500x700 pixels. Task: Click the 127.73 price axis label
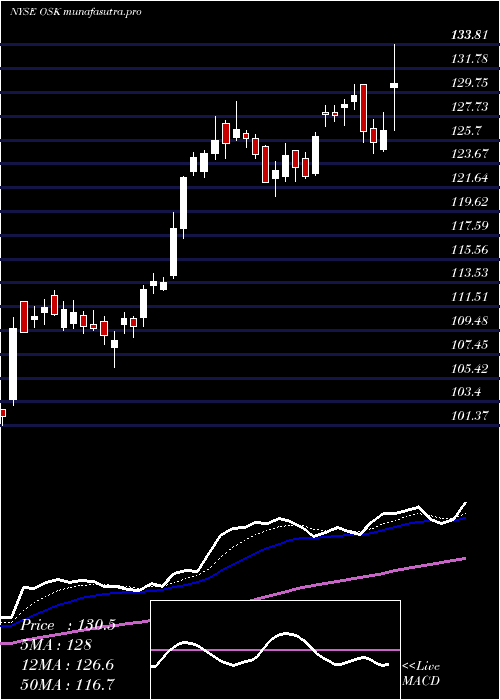pyautogui.click(x=469, y=106)
